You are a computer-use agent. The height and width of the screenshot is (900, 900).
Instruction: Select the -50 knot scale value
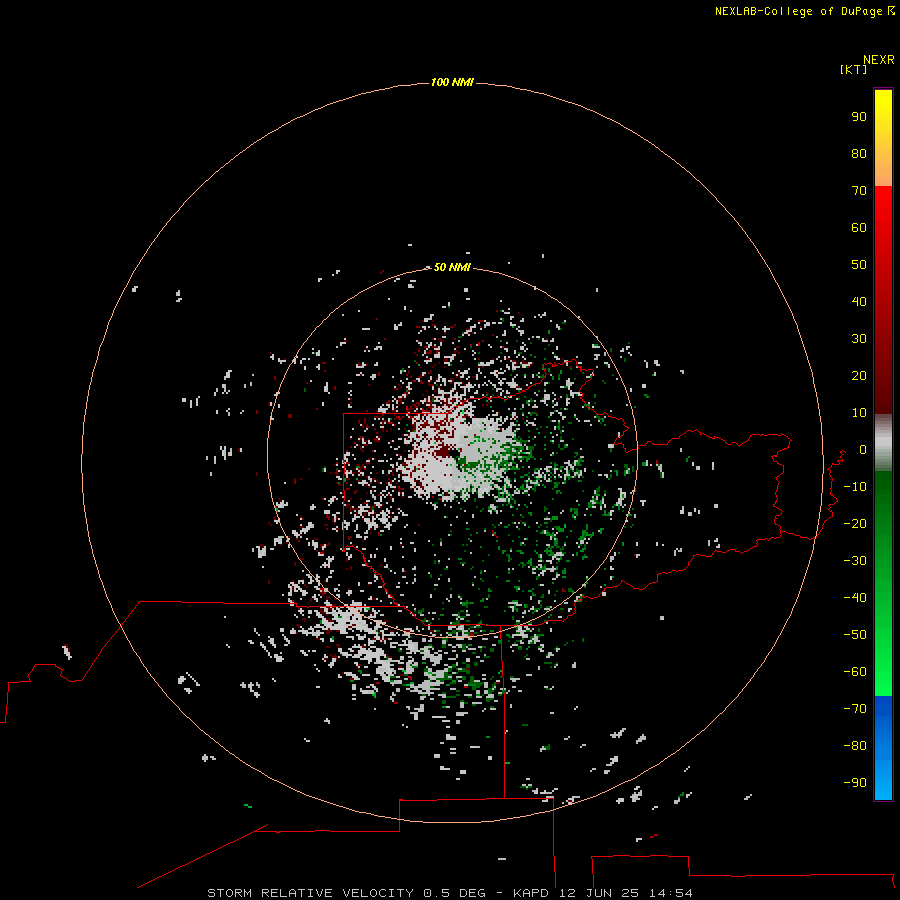(855, 635)
